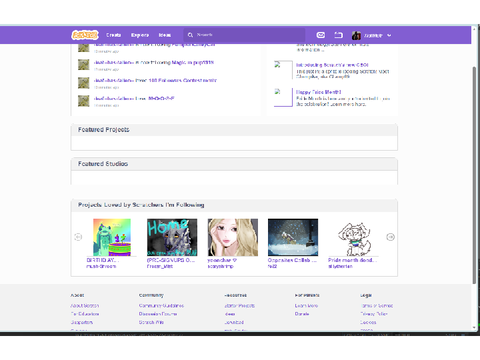Show next loved projects with right arrow

[x=390, y=237]
